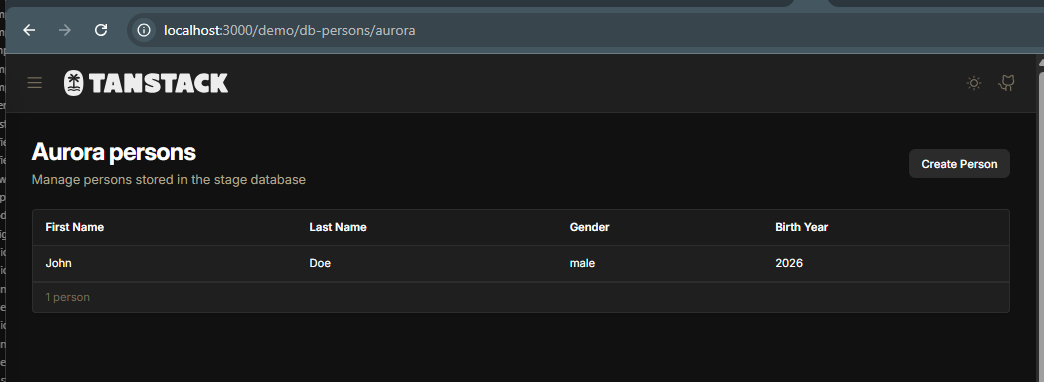
Task: Click the 1 person footer count
Action: tap(67, 297)
